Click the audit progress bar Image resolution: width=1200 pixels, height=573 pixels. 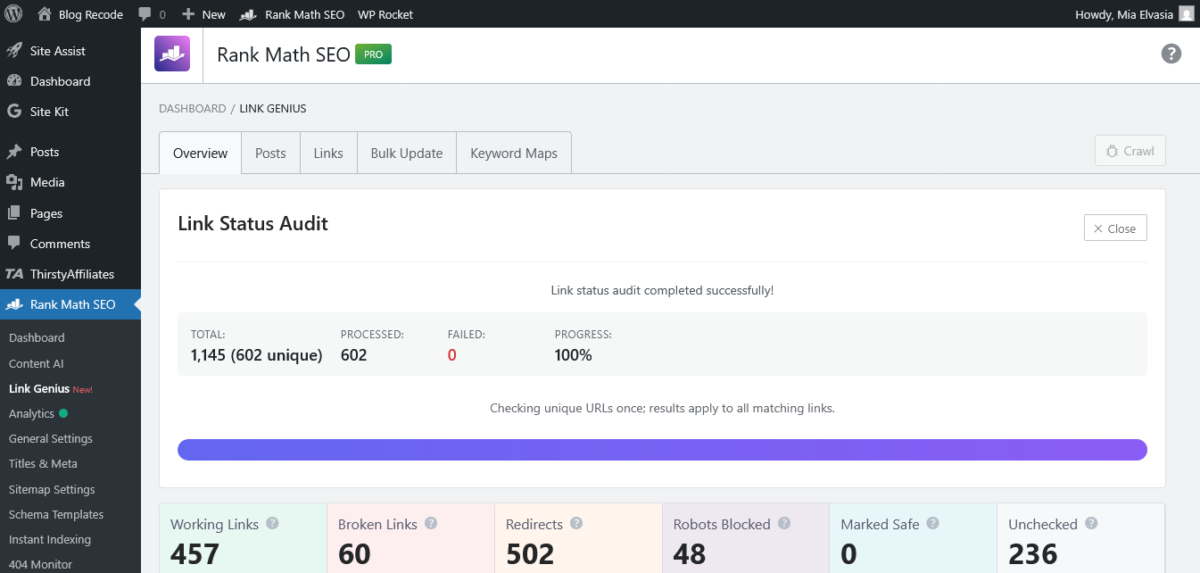(x=662, y=450)
